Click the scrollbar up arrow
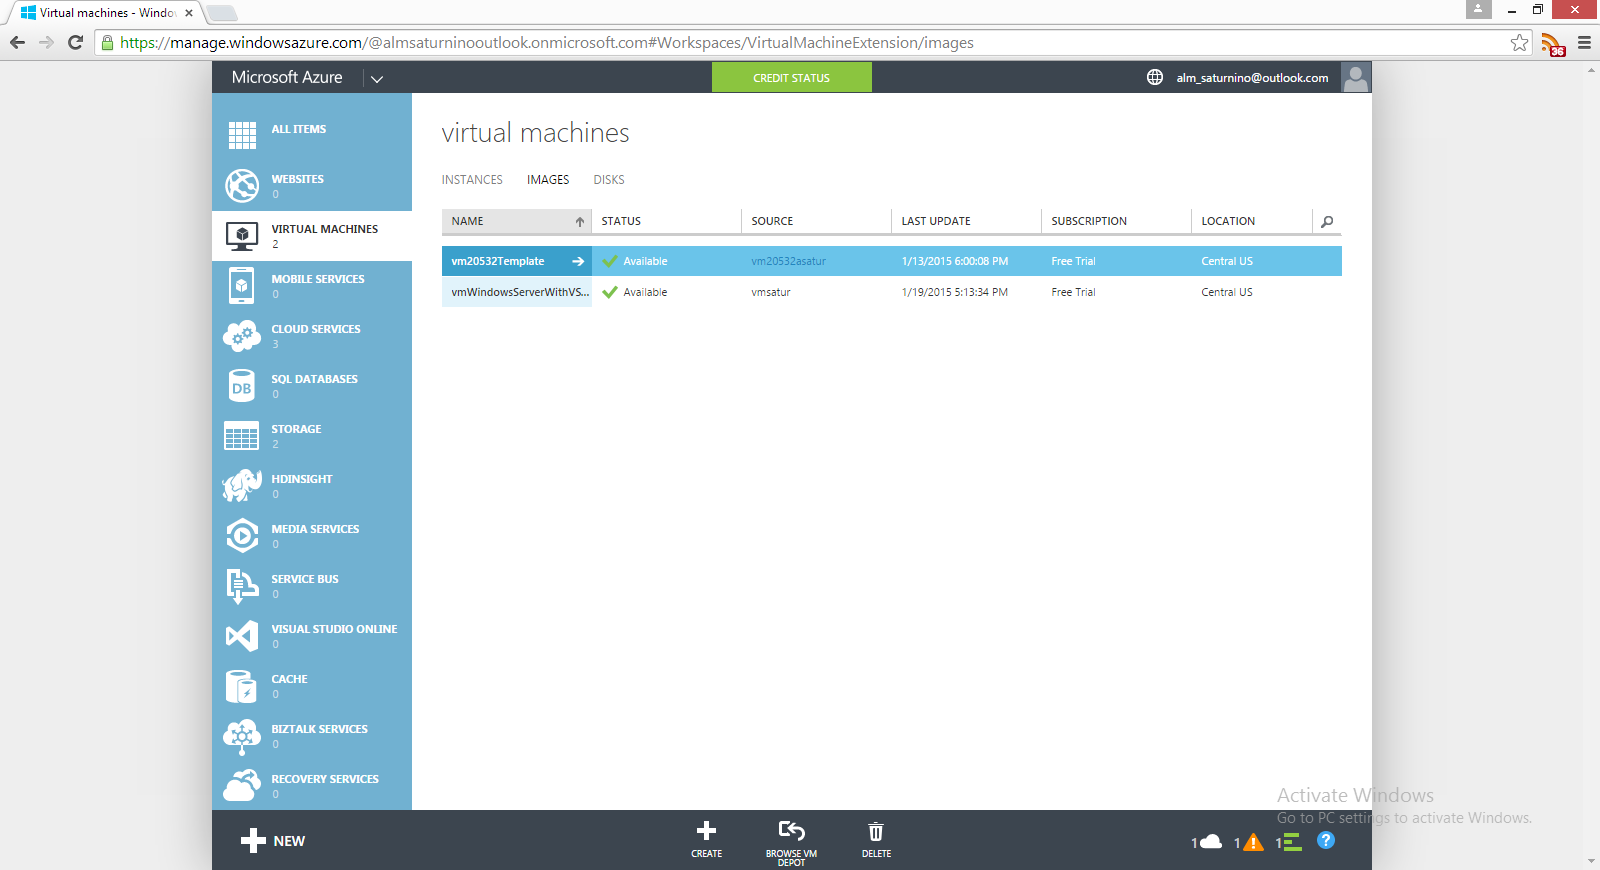 (1591, 71)
